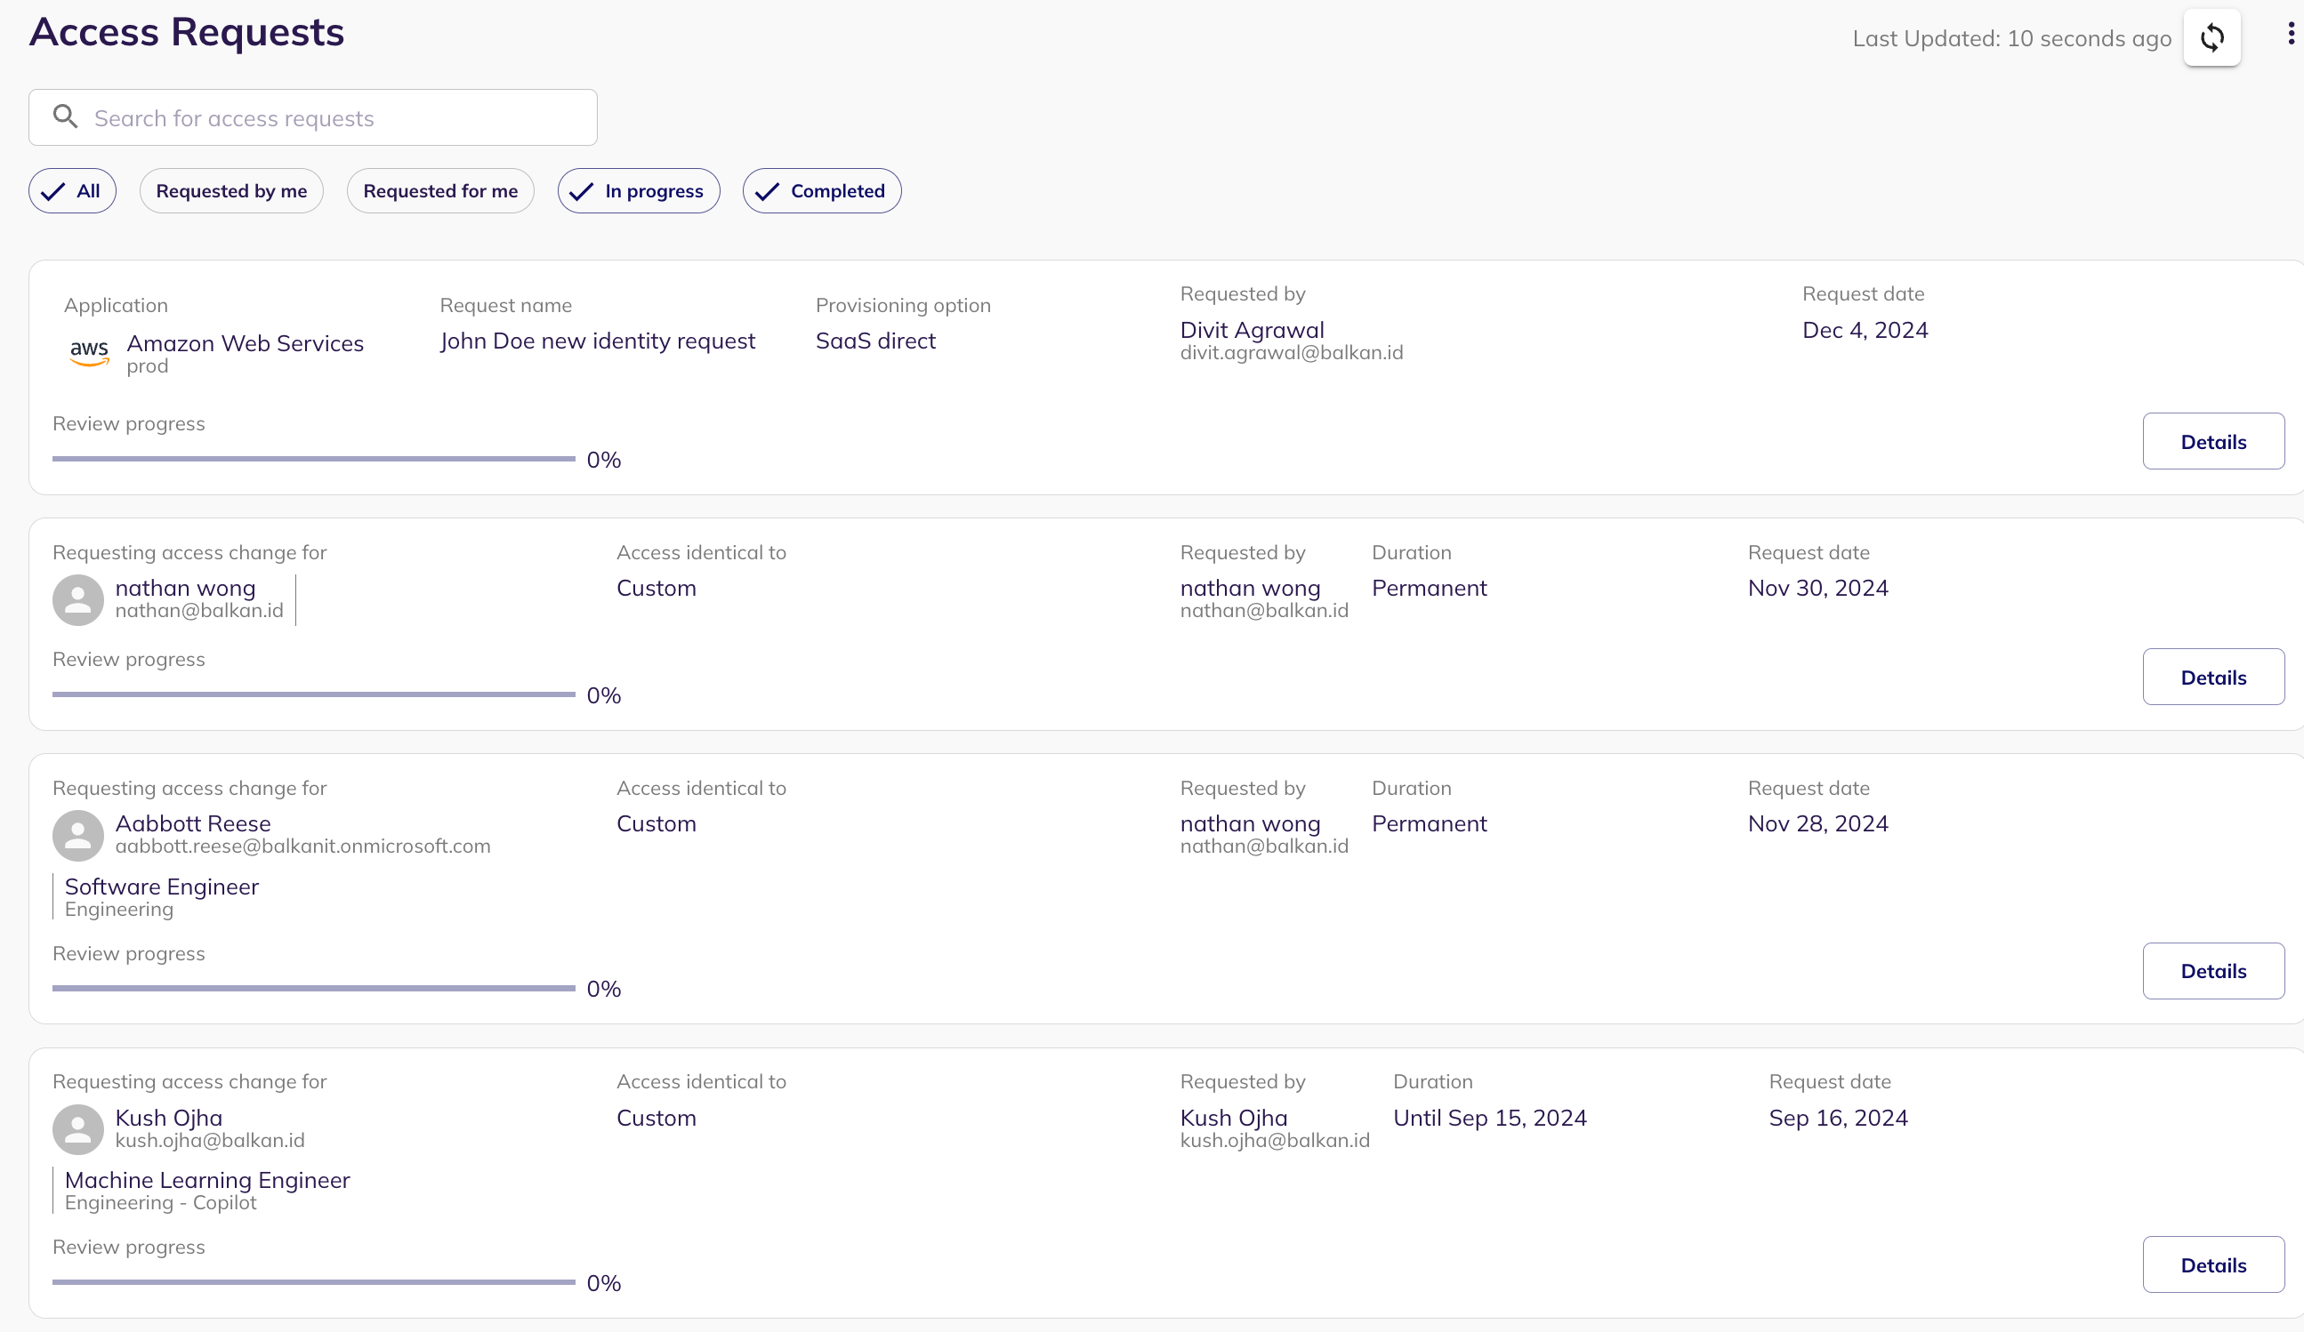Click the AWS logo icon

(89, 352)
